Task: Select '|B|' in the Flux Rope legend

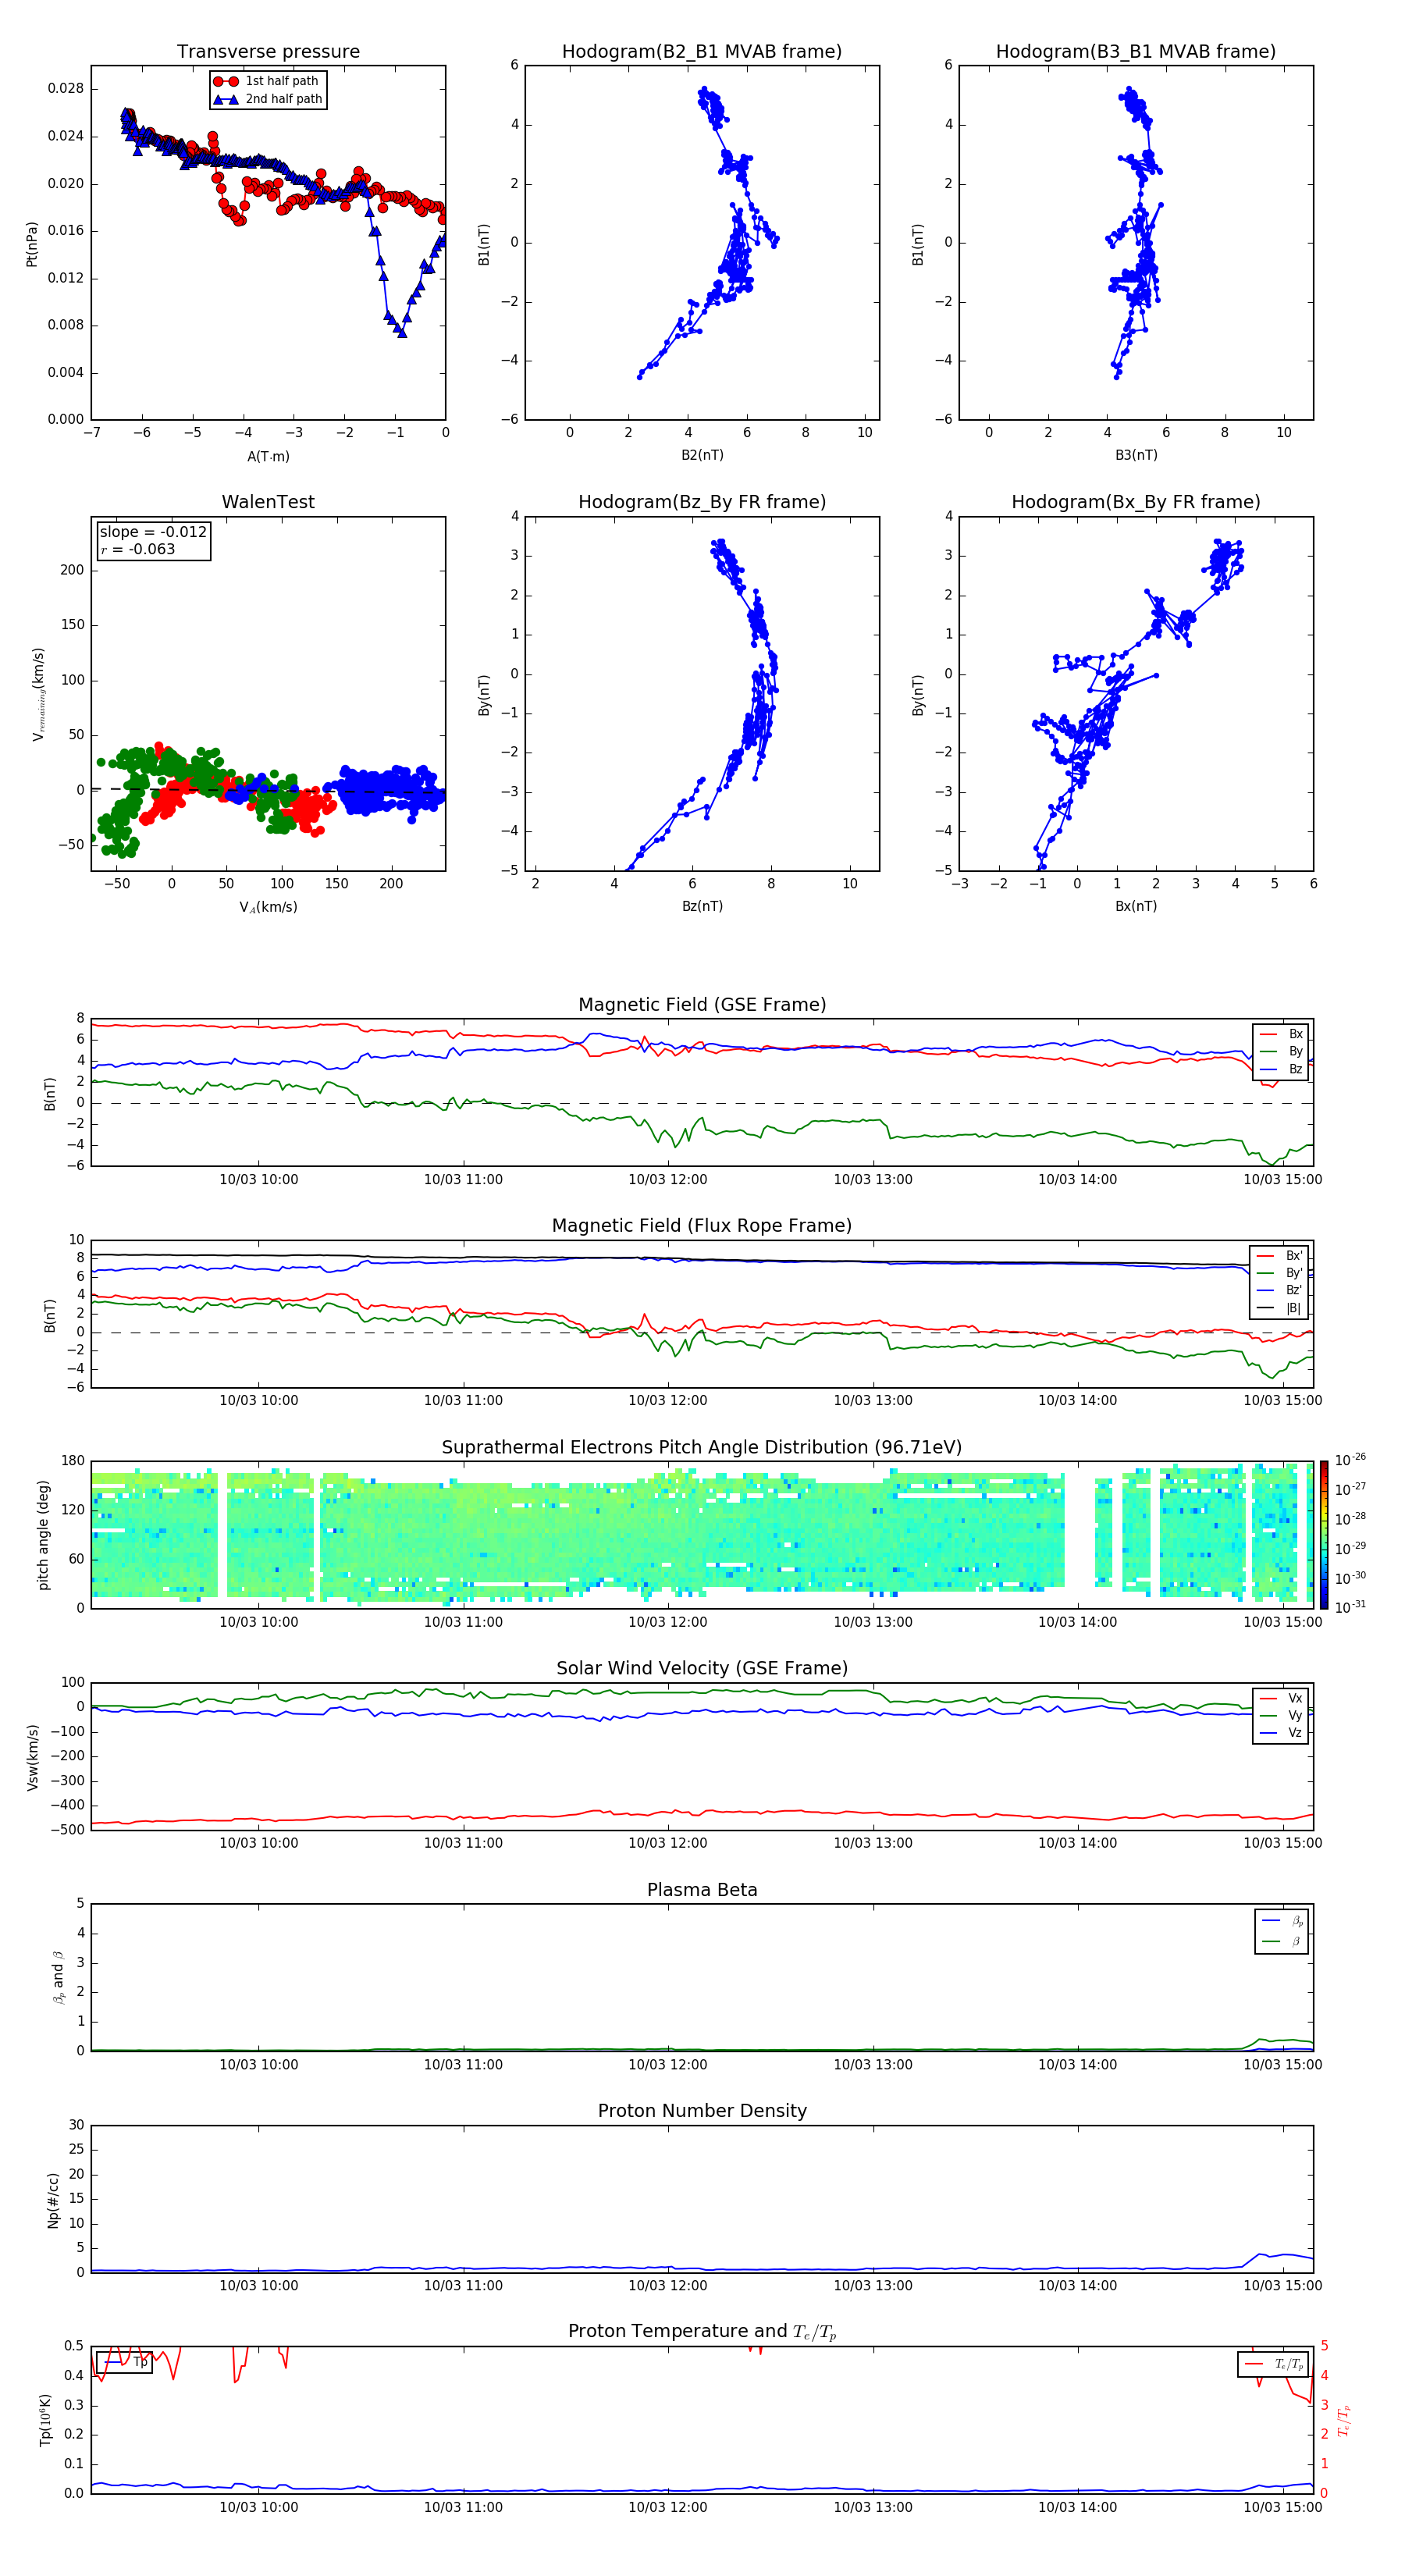Action: [1279, 1308]
